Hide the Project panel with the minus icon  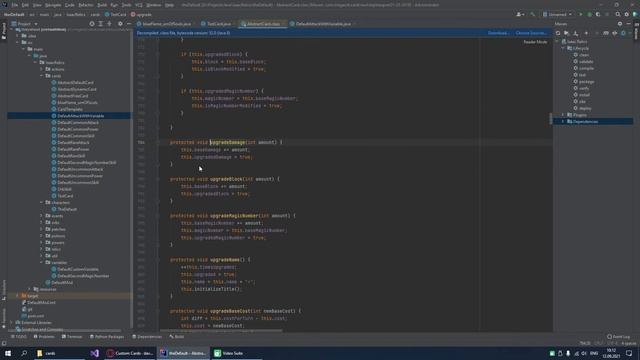tap(129, 24)
